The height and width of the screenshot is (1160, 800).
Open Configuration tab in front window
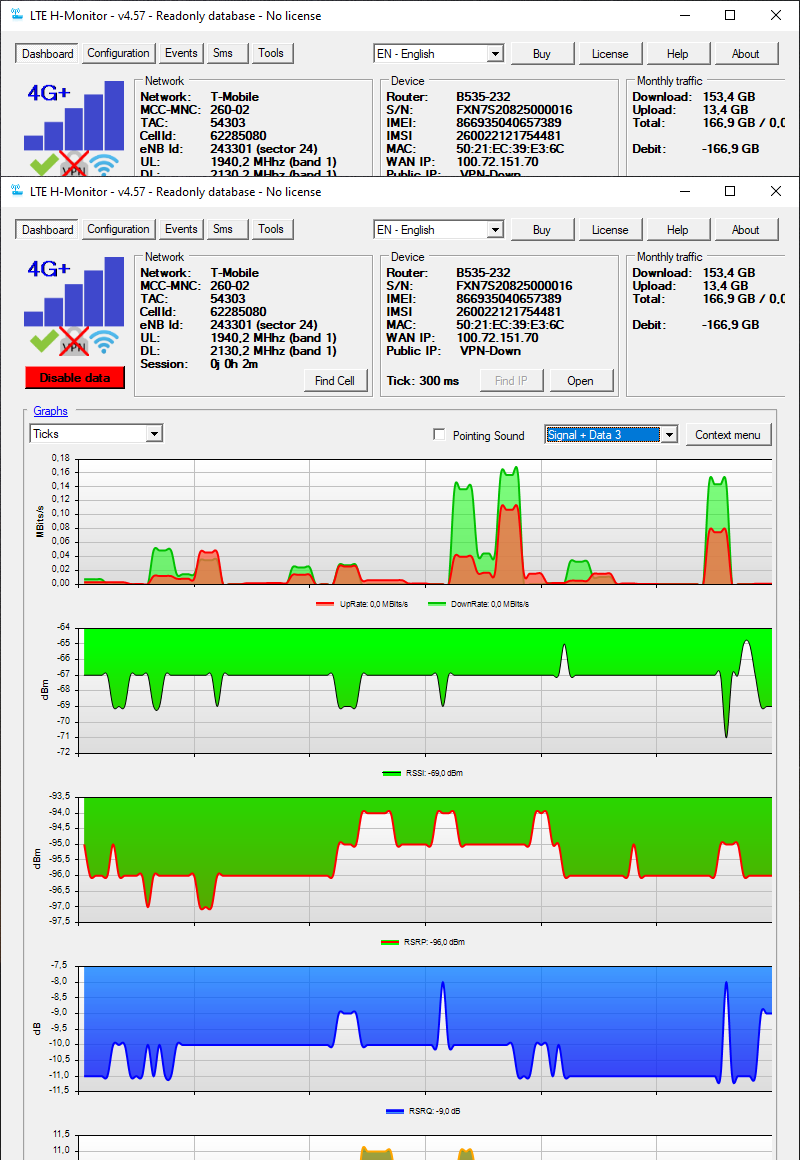(x=118, y=229)
